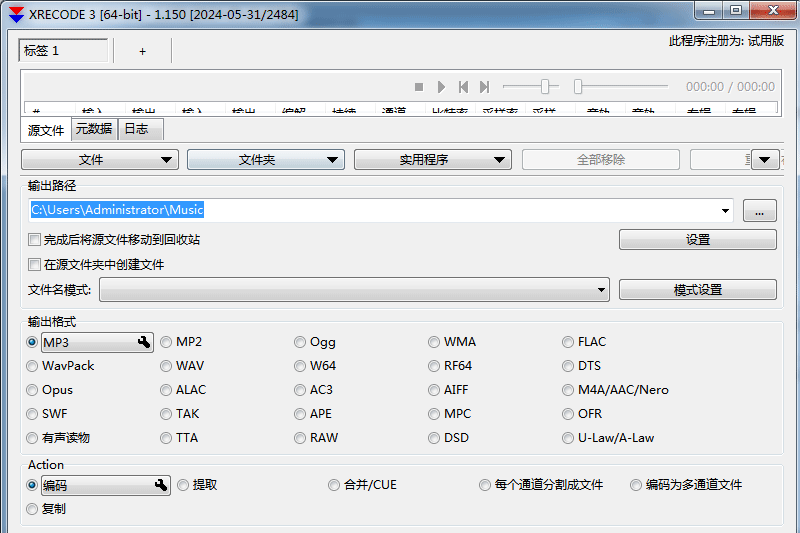Image resolution: width=800 pixels, height=533 pixels.
Task: Select OFR output format
Action: point(568,414)
